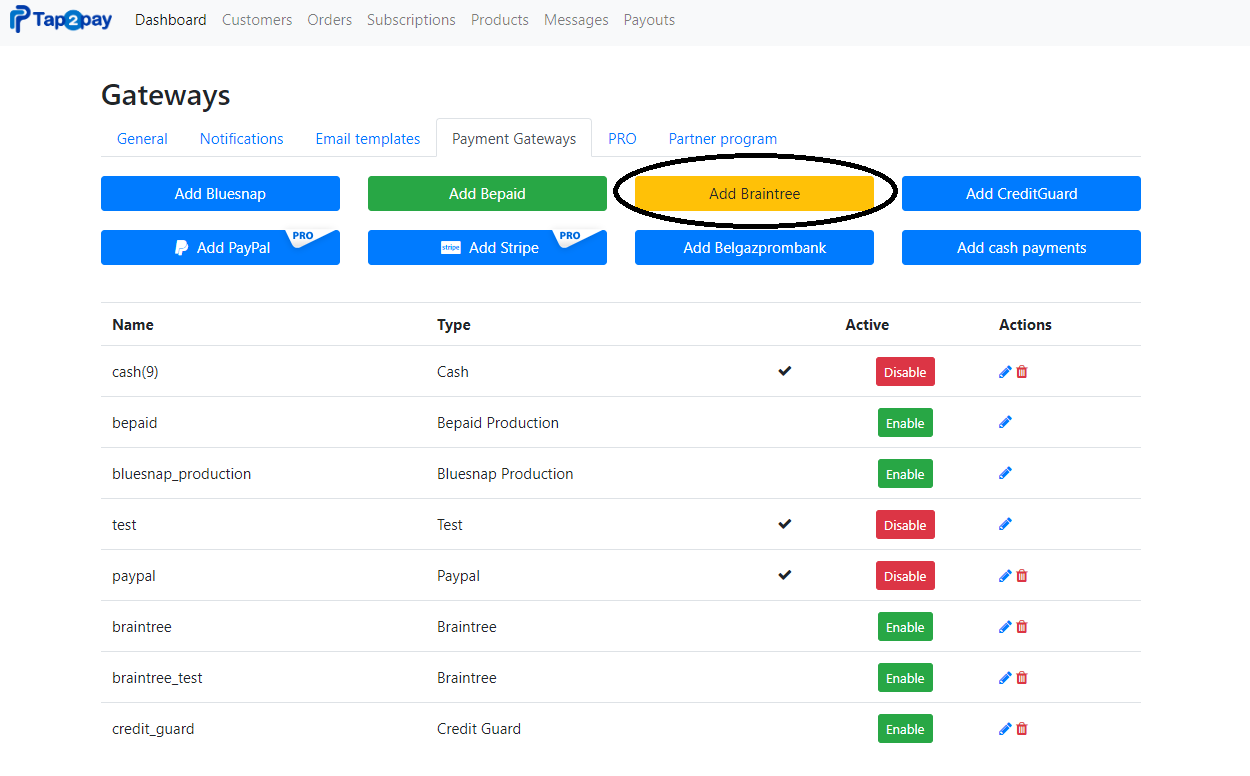This screenshot has height=776, width=1250.
Task: Open Products in the top navigation
Action: coord(500,20)
